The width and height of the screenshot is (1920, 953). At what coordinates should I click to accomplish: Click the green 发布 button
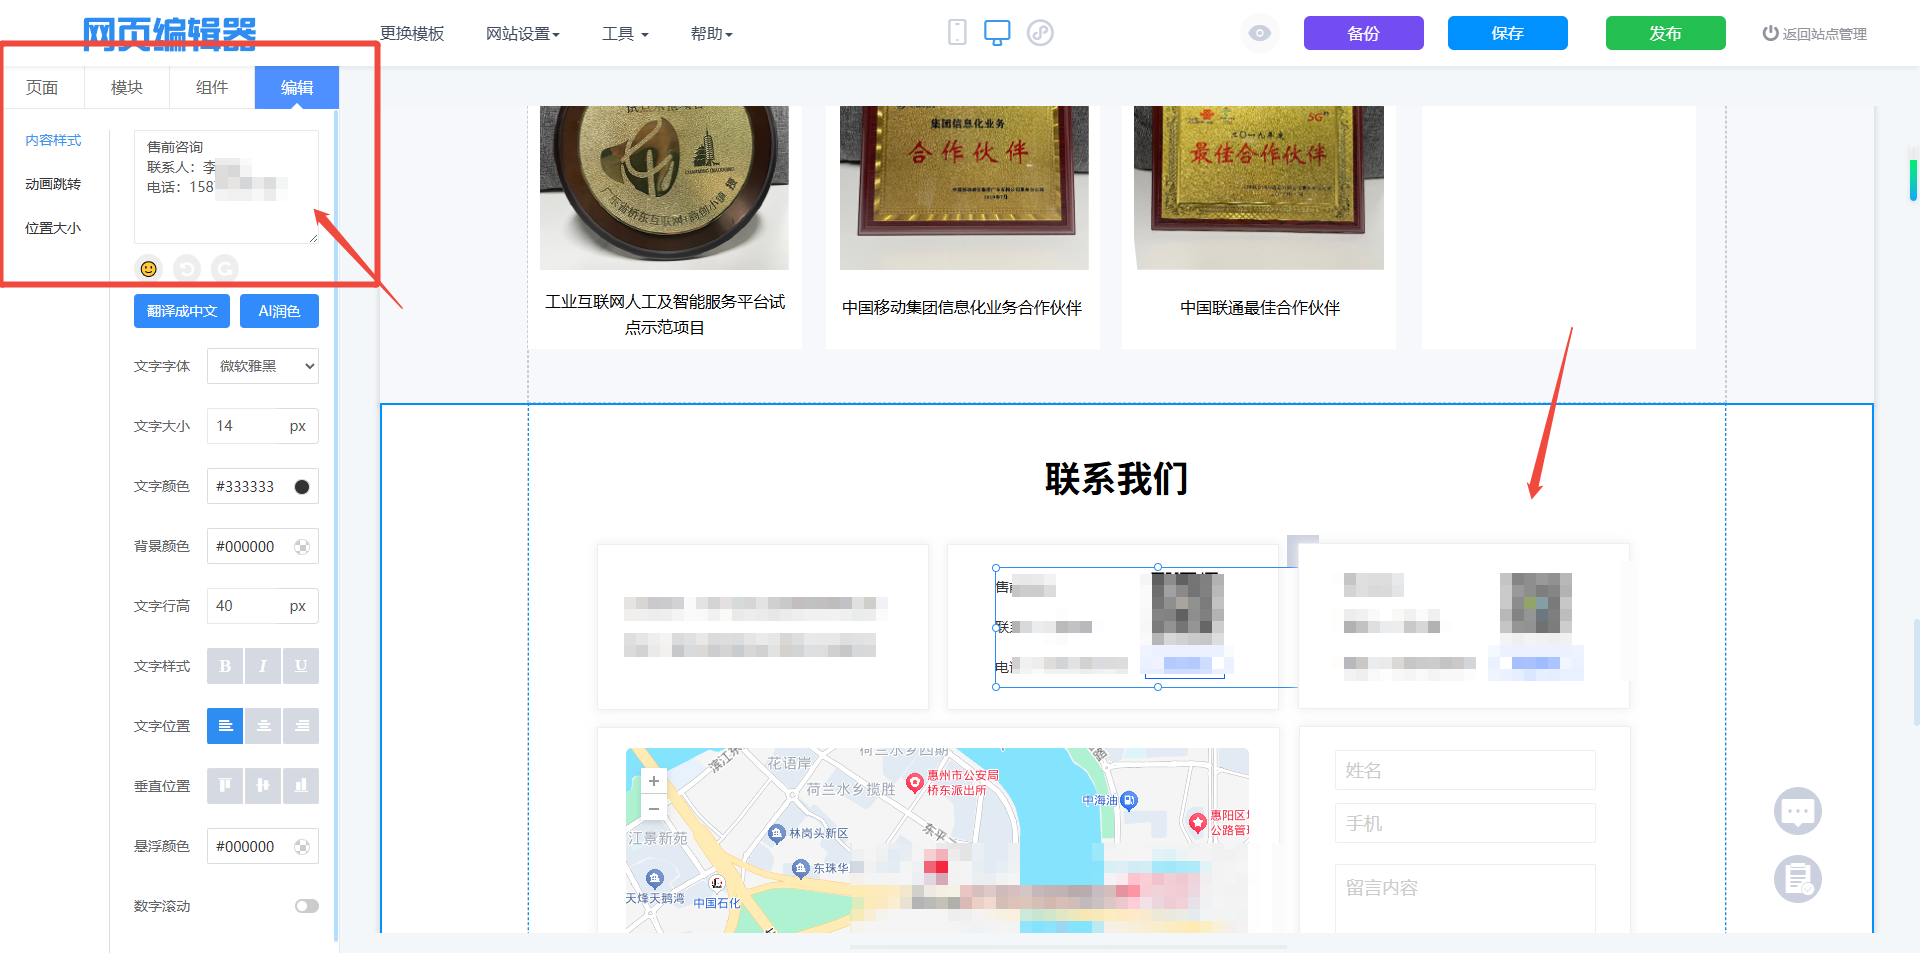tap(1665, 33)
